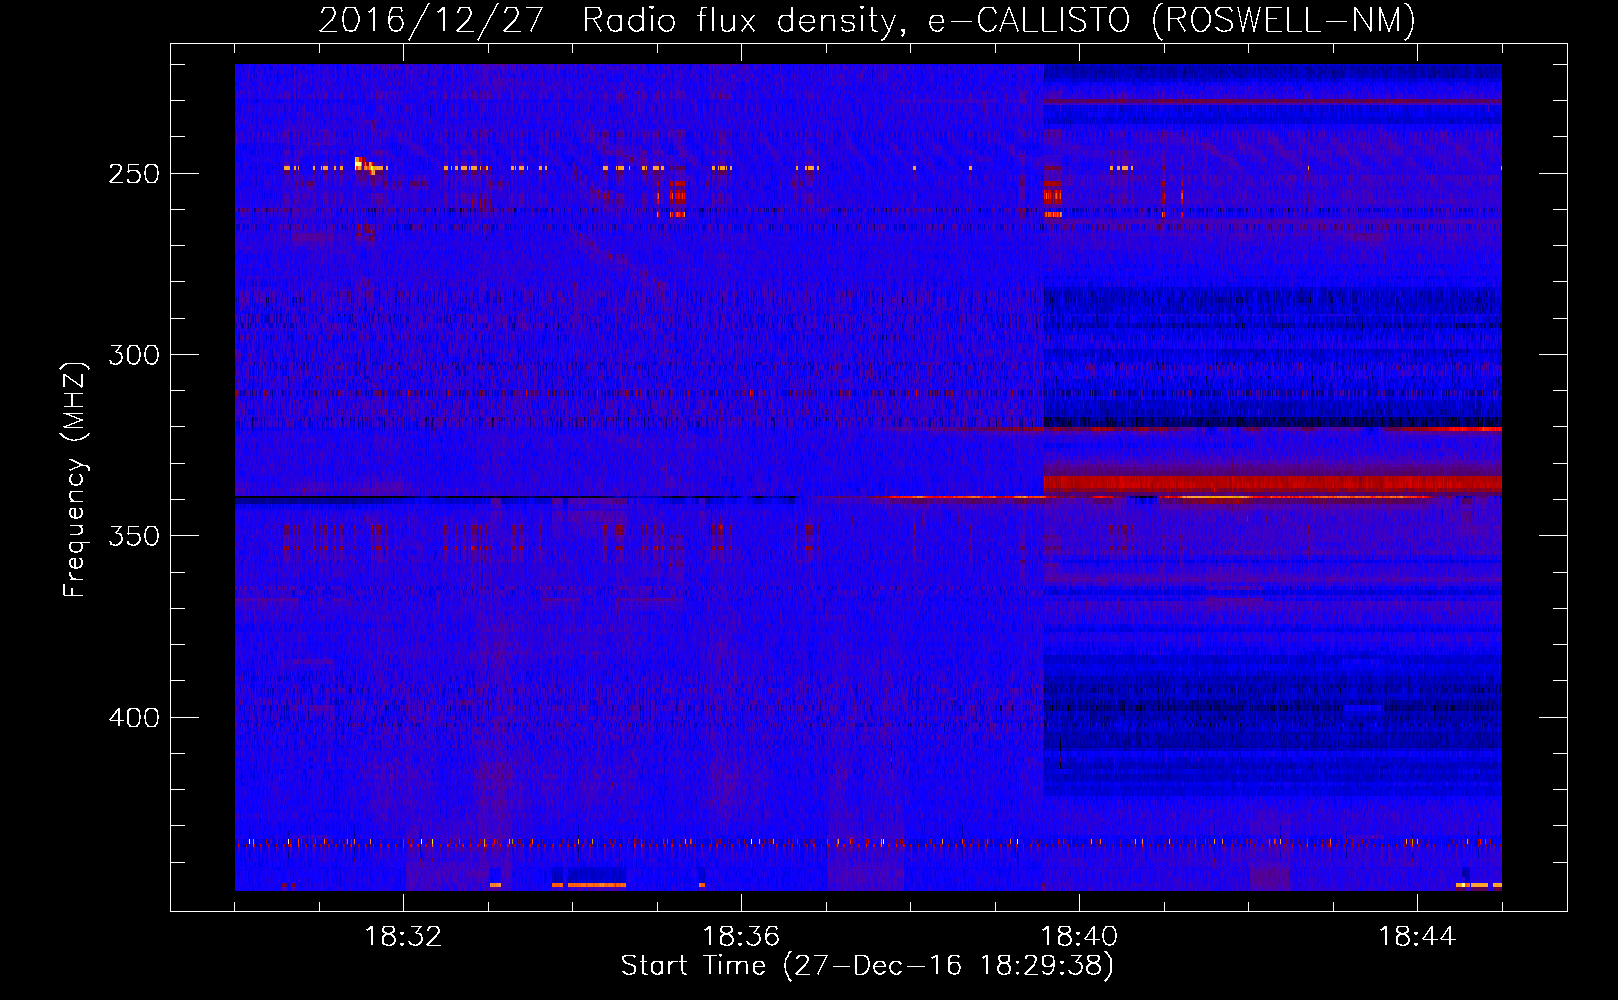Click the plot title '2016/12/27 Radio flux density'

[x=612, y=21]
